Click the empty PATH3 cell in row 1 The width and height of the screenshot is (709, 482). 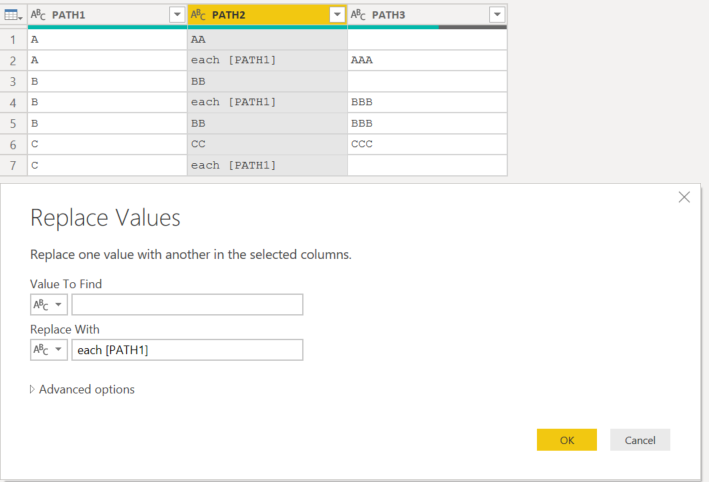coord(427,40)
